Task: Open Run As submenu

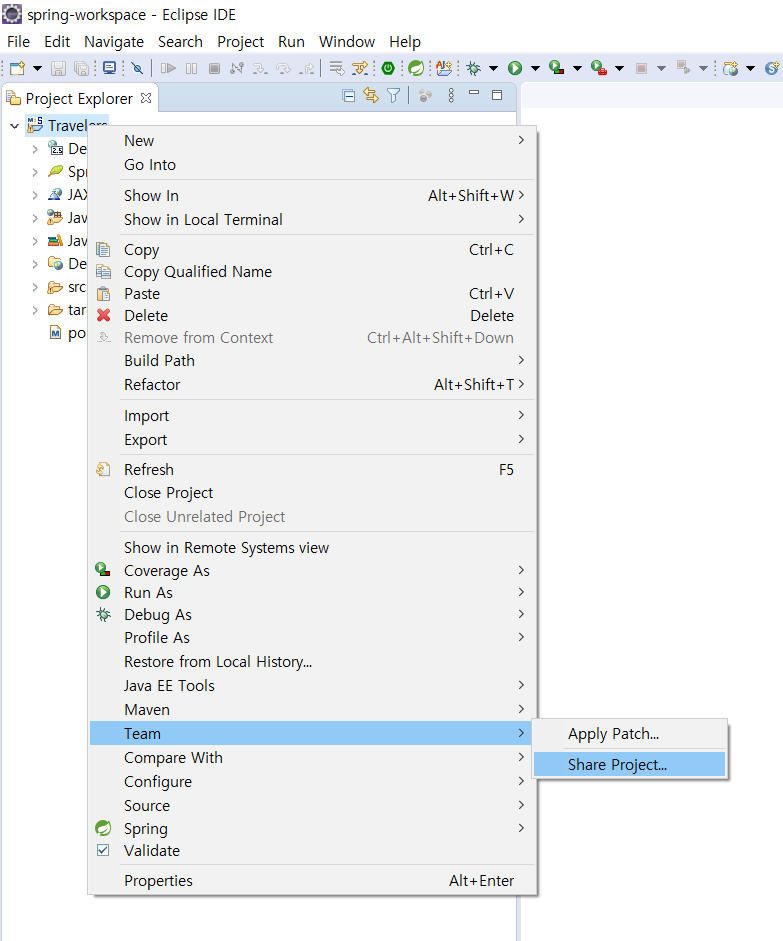Action: tap(312, 593)
